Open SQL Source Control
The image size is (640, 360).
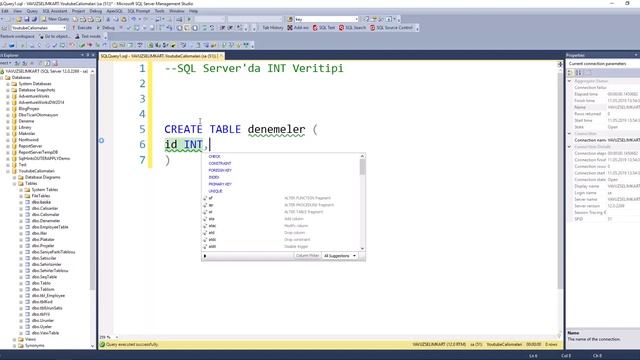391,28
